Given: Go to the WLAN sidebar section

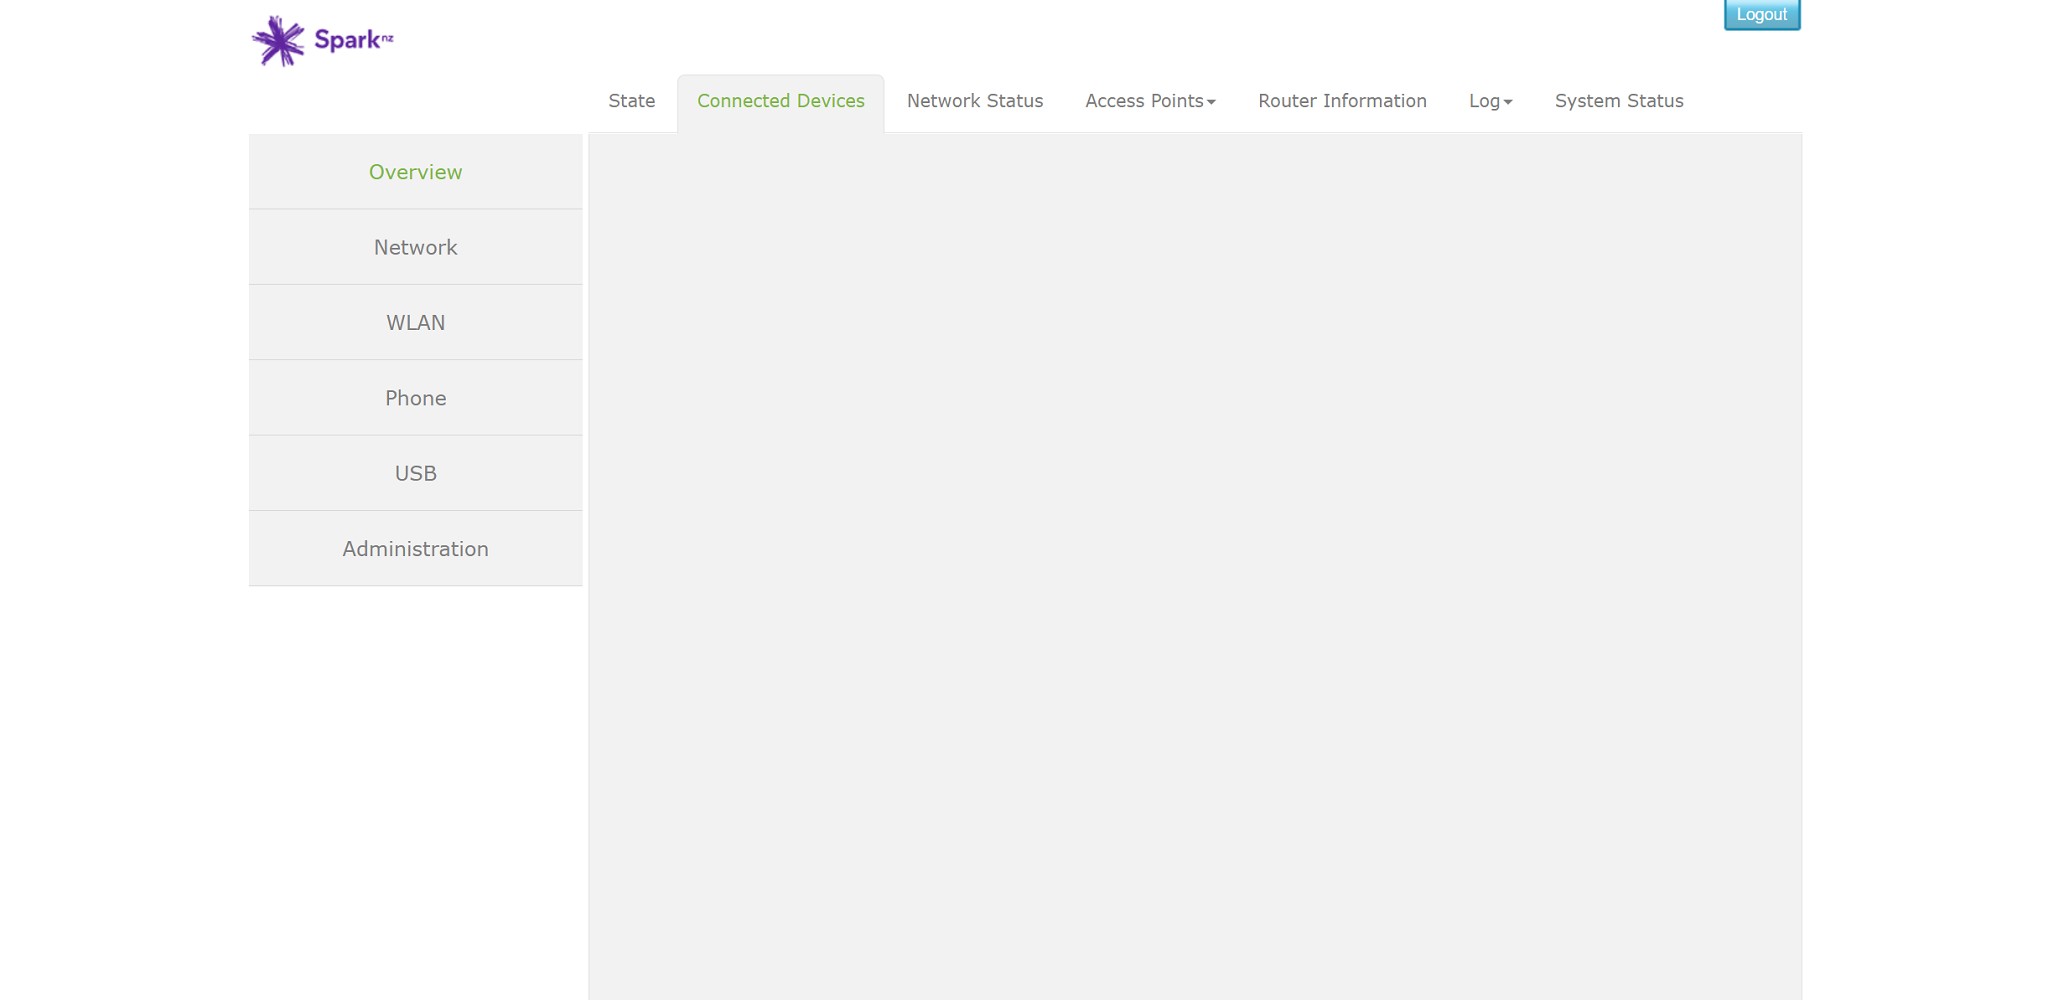Looking at the screenshot, I should coord(416,323).
